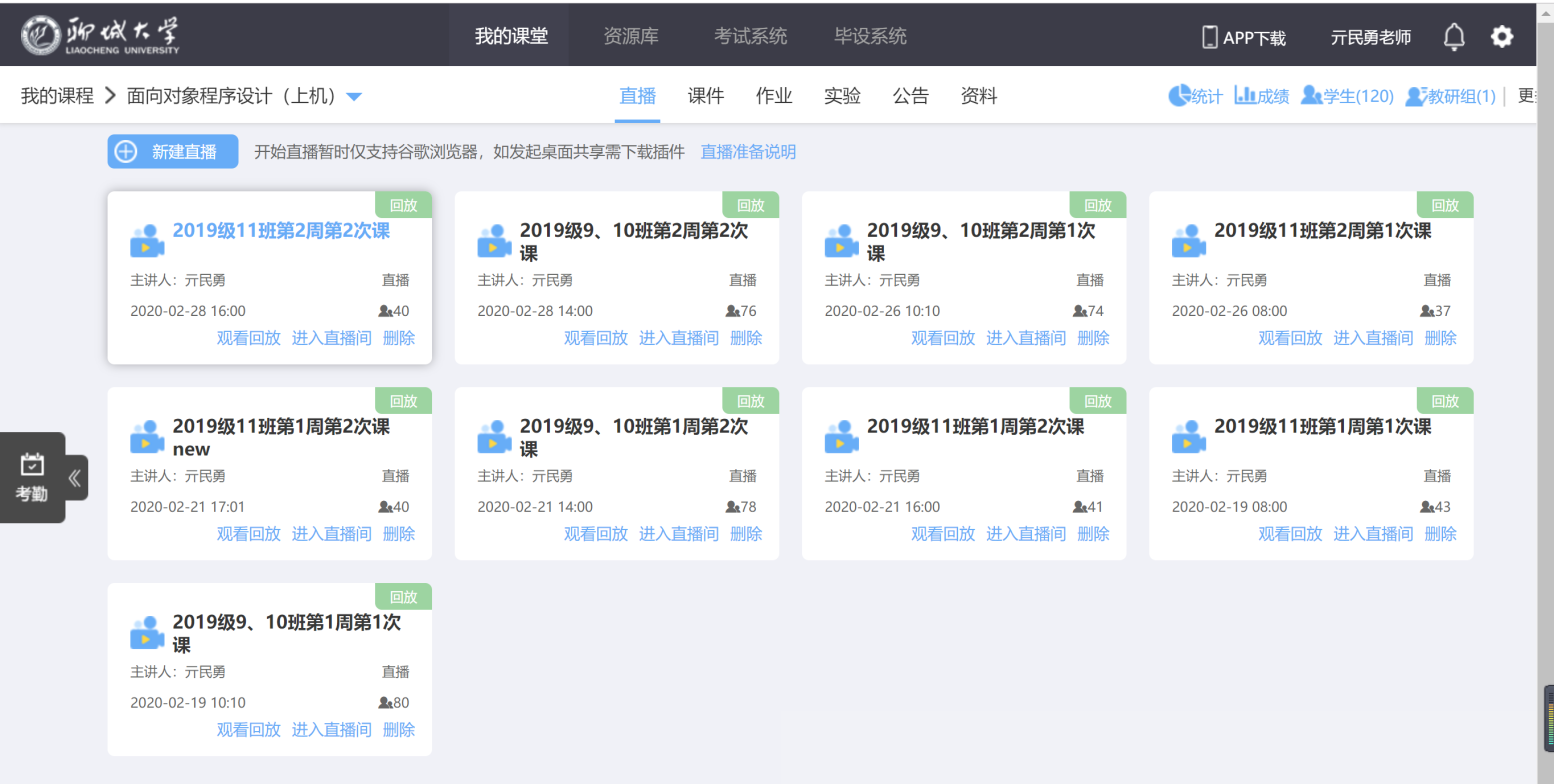Click the phone icon for APP下载
The width and height of the screenshot is (1554, 784).
[x=1209, y=37]
